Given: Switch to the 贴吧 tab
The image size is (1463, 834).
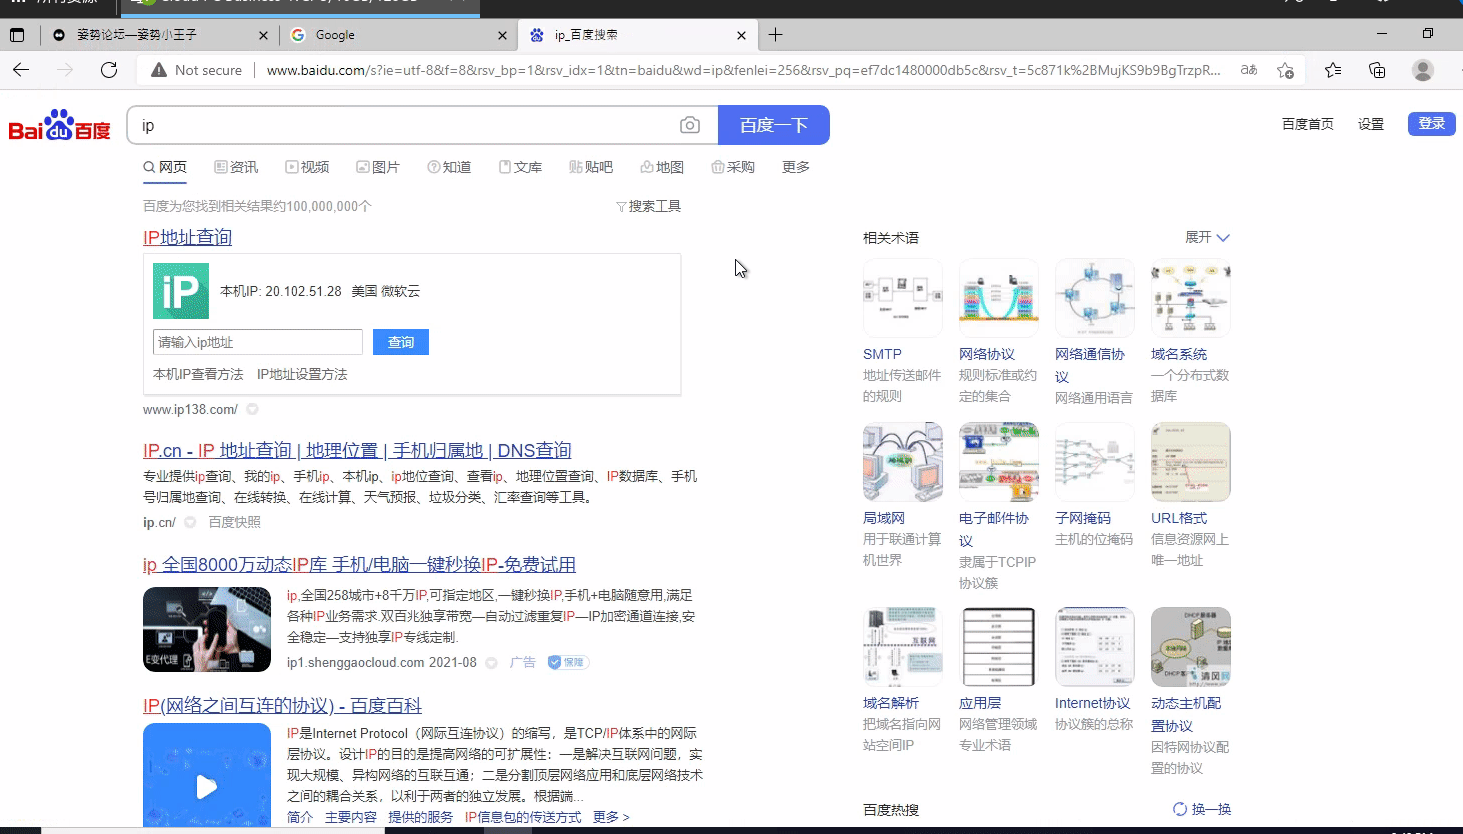Looking at the screenshot, I should (x=591, y=167).
